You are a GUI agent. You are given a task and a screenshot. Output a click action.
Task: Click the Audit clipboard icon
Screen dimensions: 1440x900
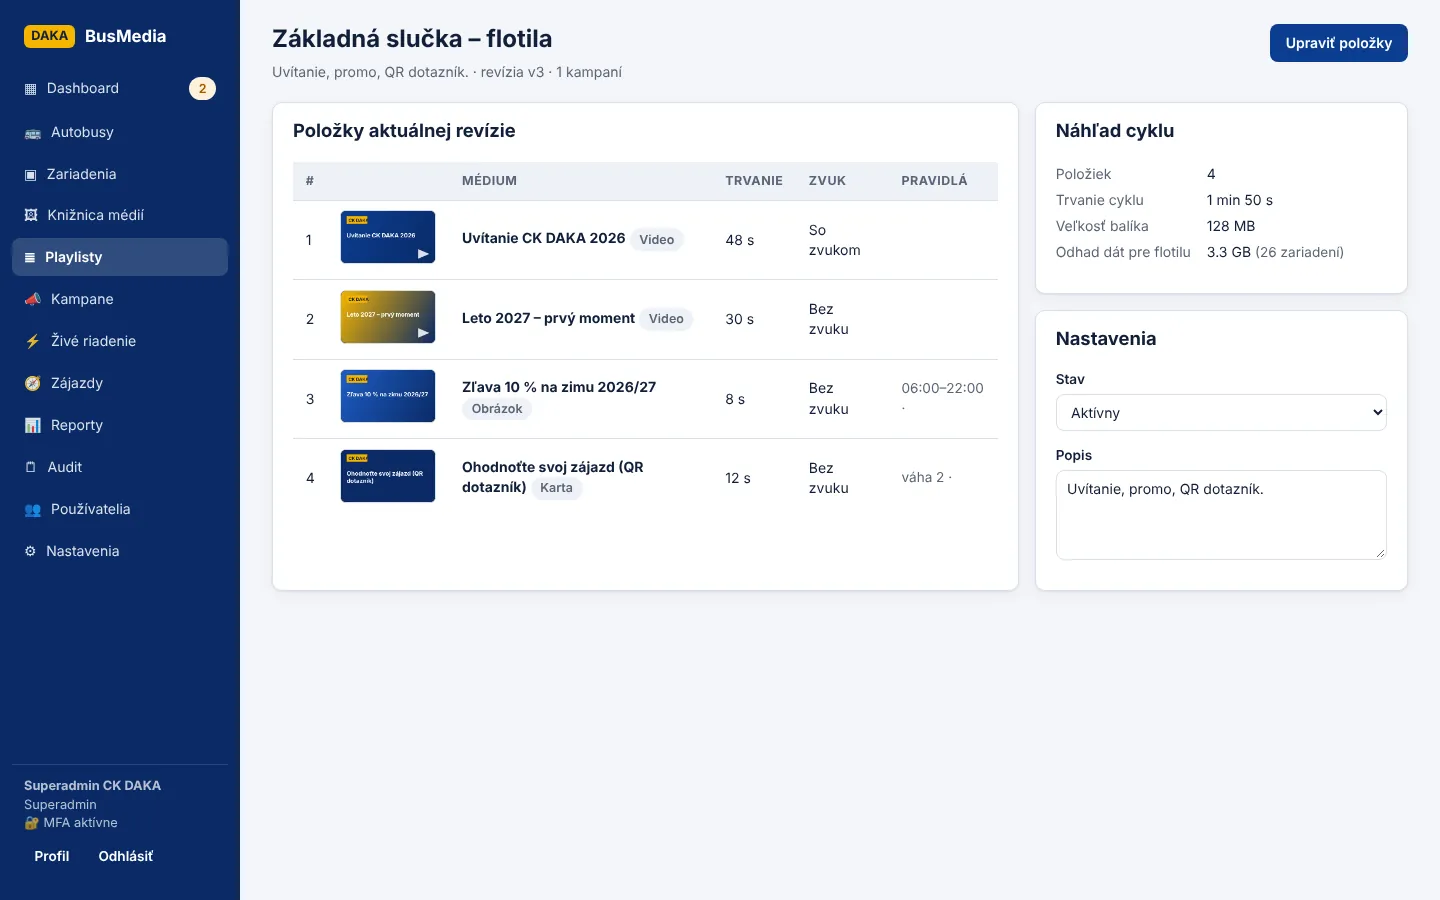pos(30,468)
